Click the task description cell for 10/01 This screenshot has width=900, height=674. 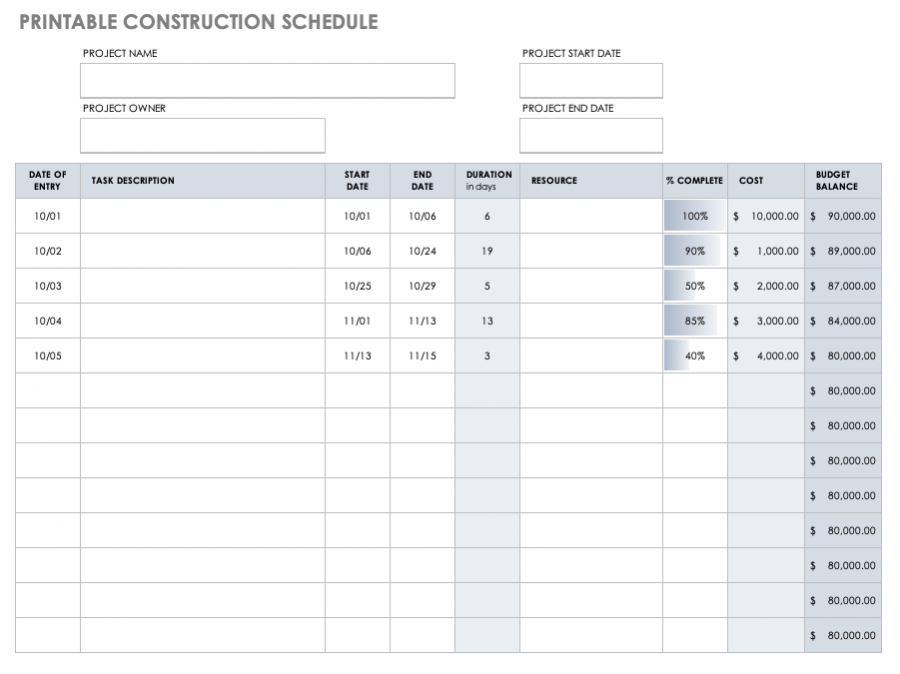point(202,216)
